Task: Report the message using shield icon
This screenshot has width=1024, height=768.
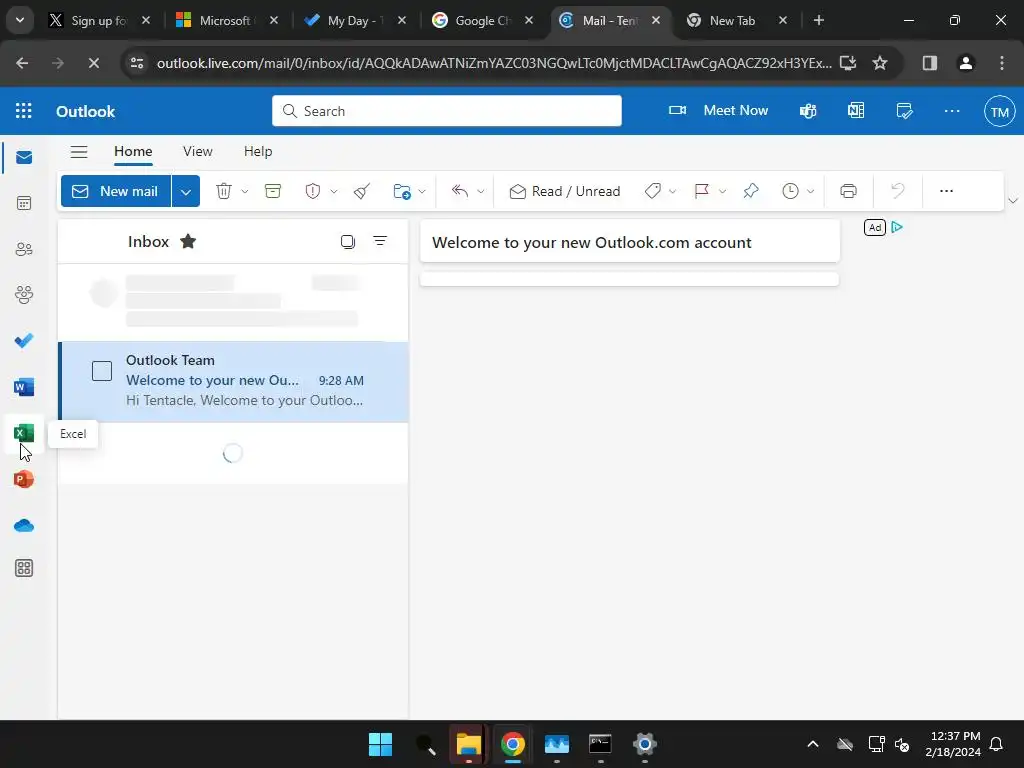Action: coord(313,191)
